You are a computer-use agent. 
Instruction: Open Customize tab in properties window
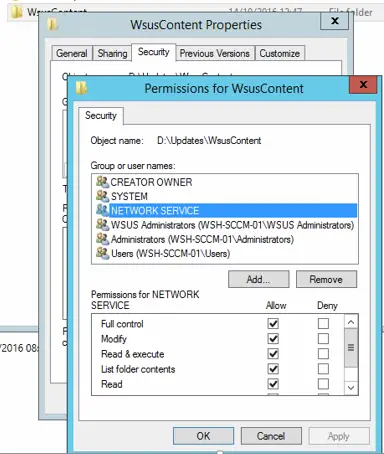(280, 53)
